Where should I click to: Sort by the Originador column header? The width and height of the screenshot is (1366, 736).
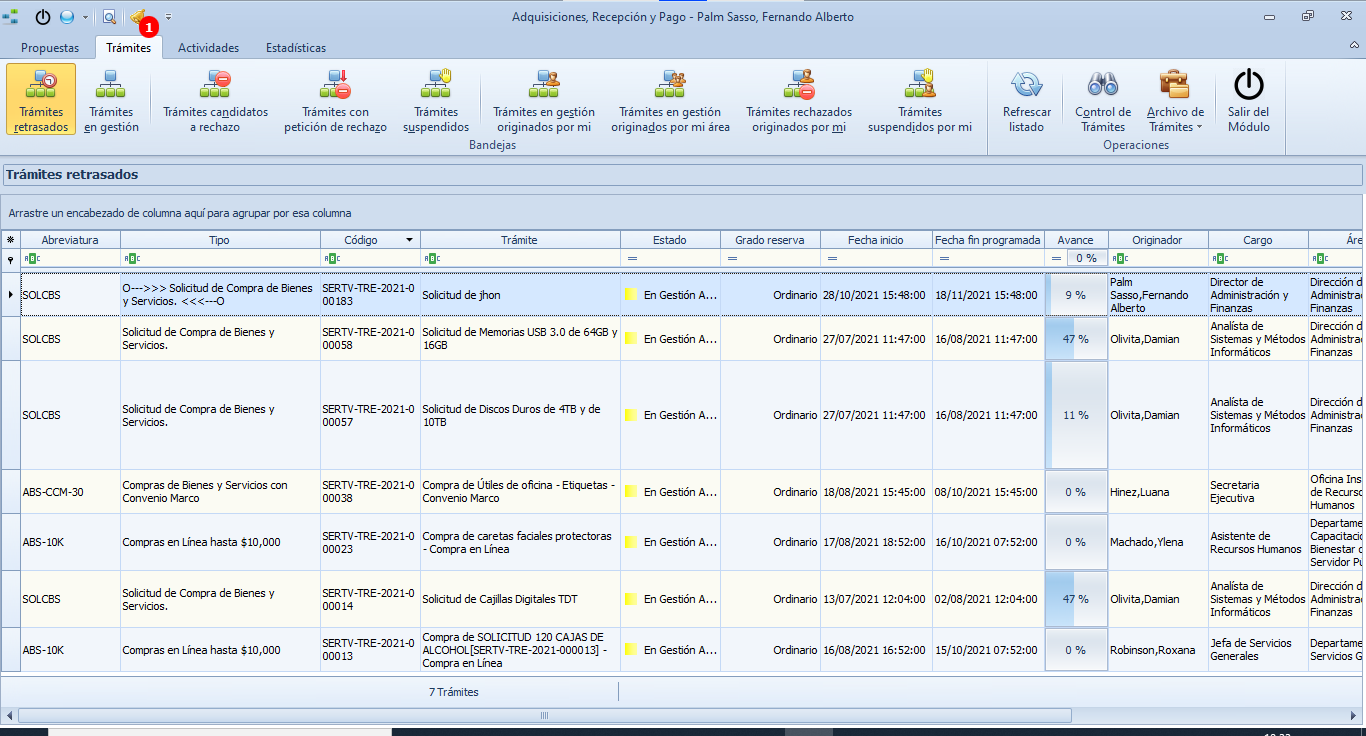1158,240
